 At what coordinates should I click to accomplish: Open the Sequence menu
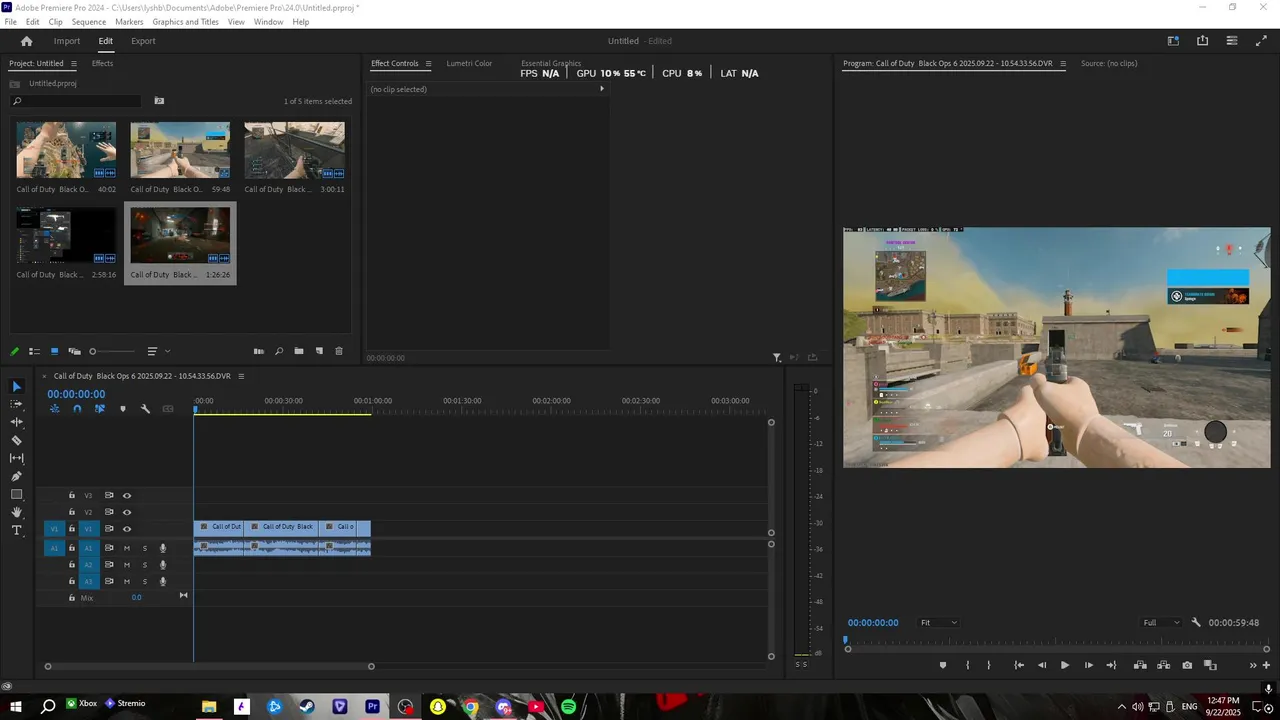tap(89, 22)
